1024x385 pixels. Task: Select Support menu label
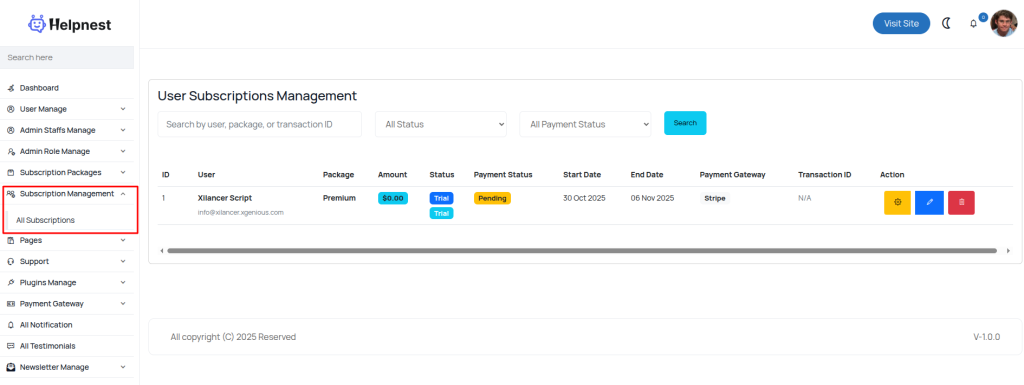click(x=34, y=262)
